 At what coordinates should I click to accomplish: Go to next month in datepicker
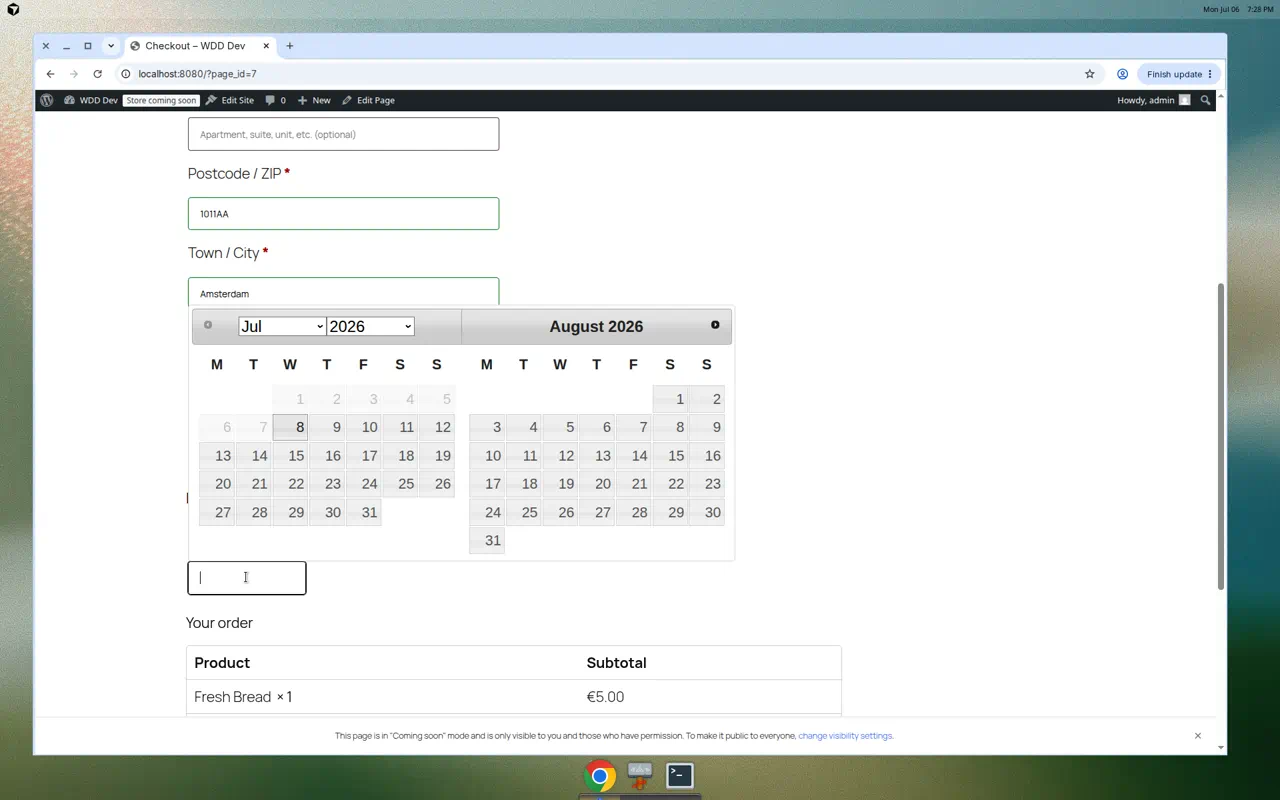(x=715, y=325)
